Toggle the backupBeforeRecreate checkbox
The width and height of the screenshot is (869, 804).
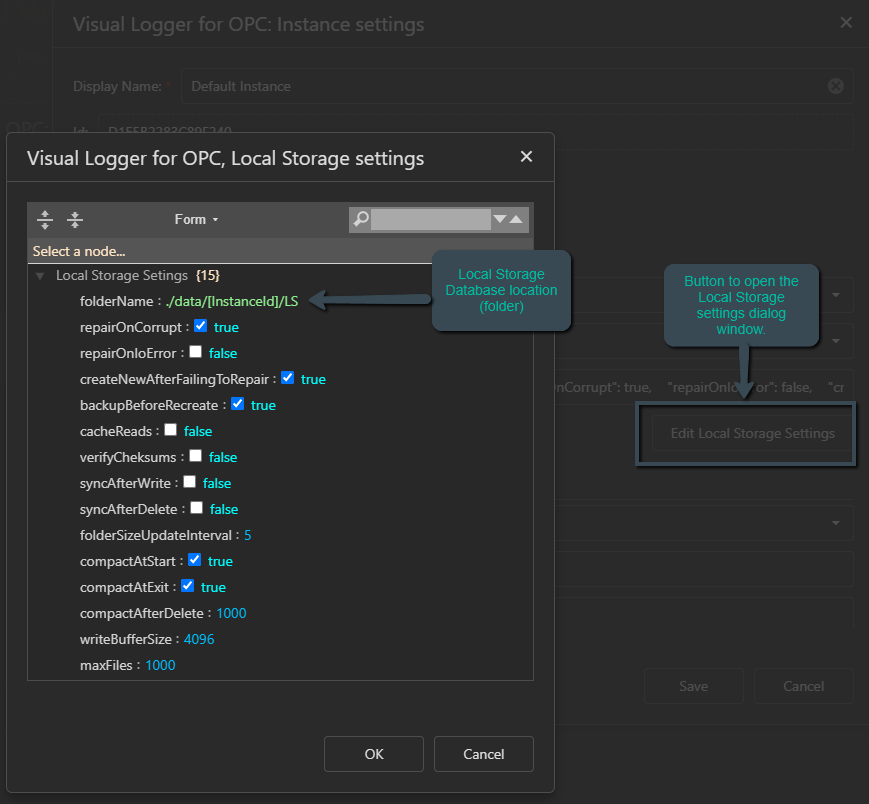click(237, 404)
